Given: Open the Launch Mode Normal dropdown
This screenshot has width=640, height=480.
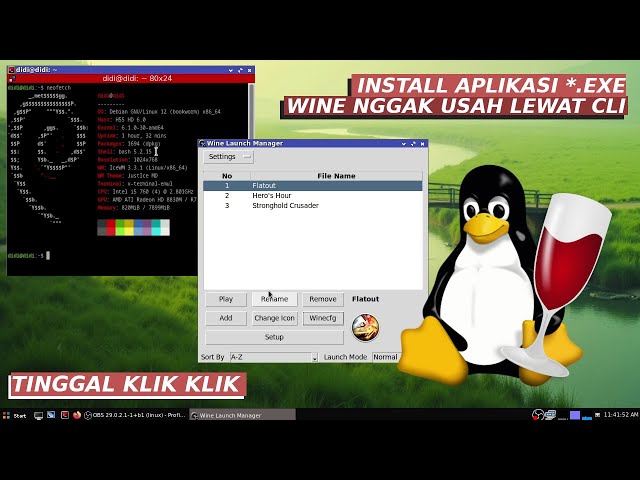Looking at the screenshot, I should pos(386,357).
